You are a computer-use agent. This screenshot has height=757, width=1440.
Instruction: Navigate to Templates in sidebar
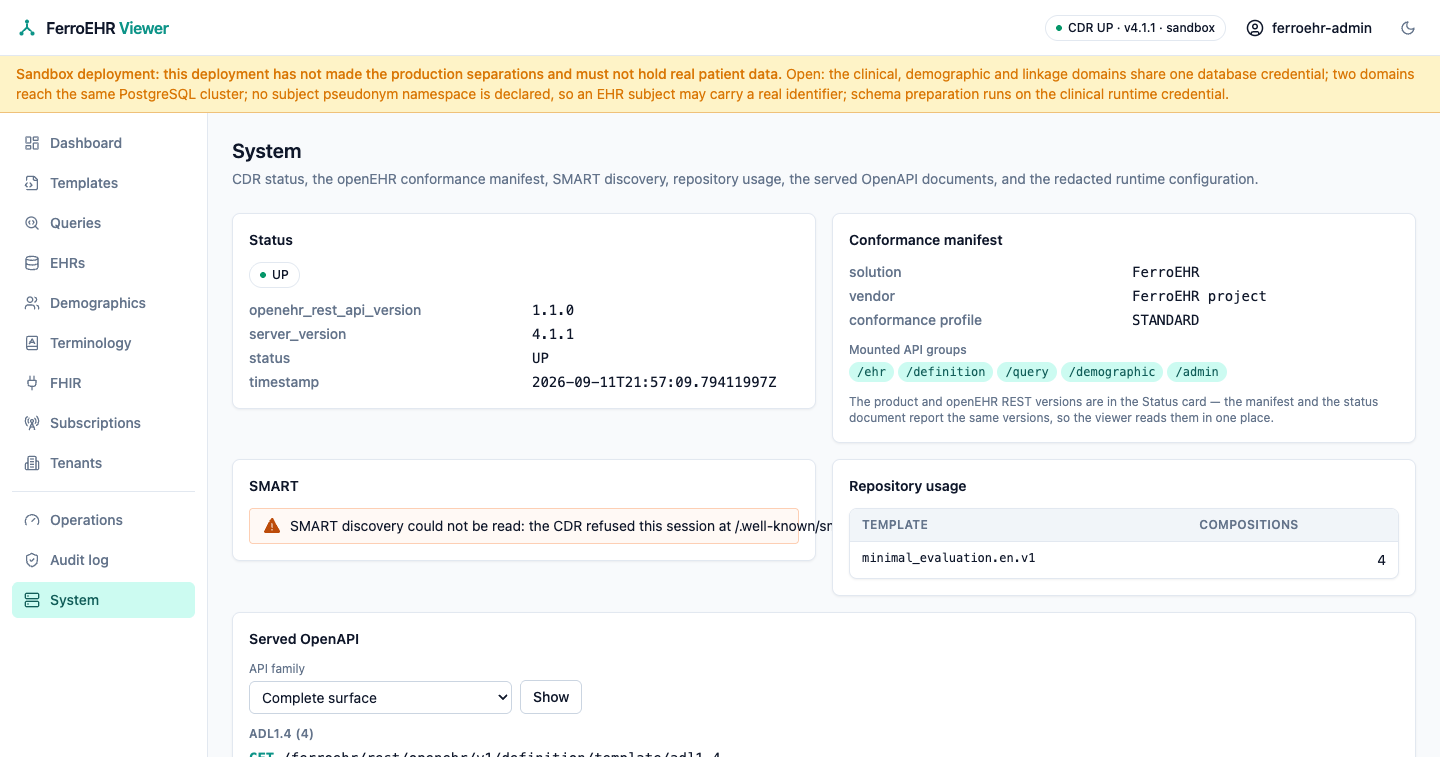tap(103, 183)
